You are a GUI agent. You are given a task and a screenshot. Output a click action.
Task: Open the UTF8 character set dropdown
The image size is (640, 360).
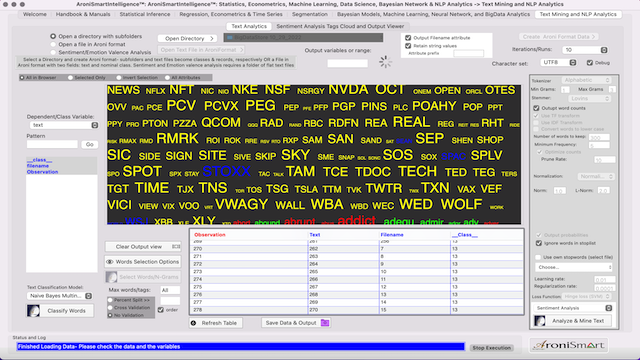[558, 62]
